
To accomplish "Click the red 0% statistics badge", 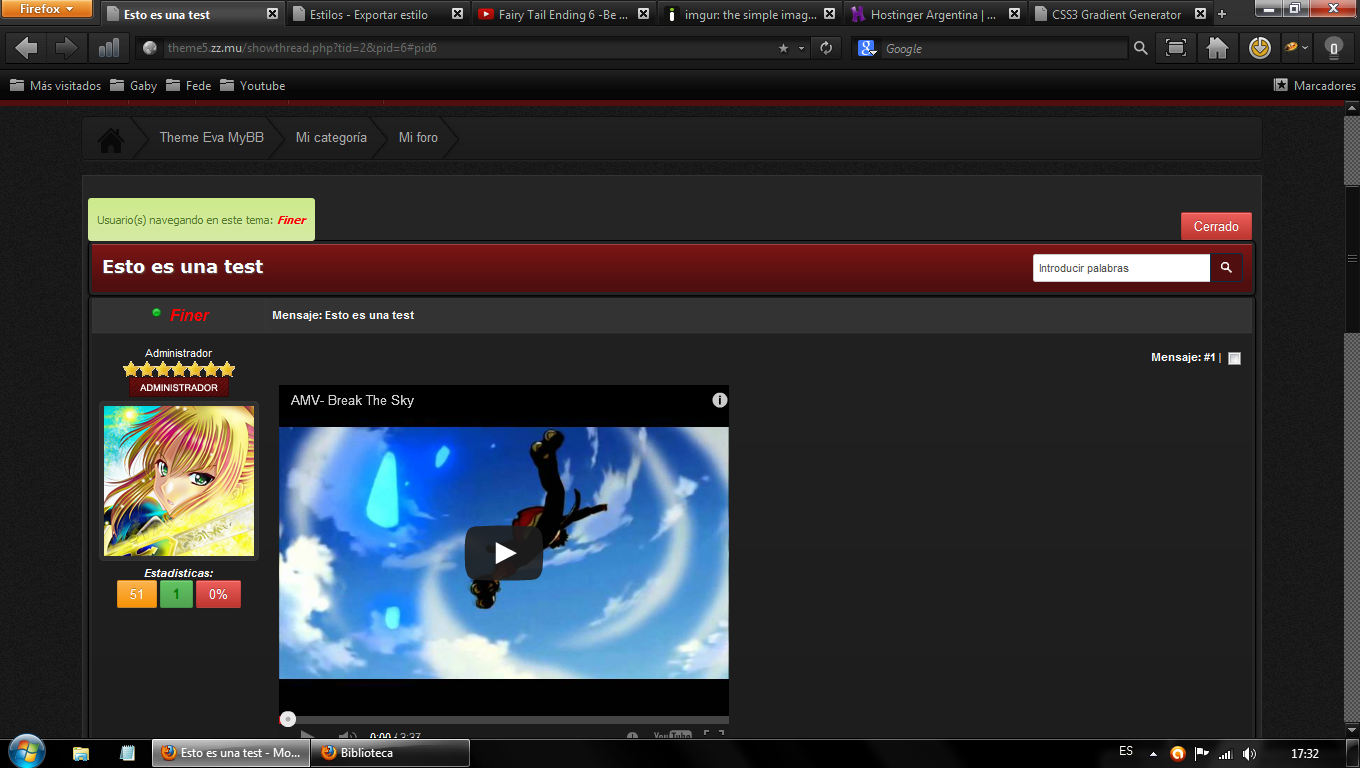I will pyautogui.click(x=218, y=594).
